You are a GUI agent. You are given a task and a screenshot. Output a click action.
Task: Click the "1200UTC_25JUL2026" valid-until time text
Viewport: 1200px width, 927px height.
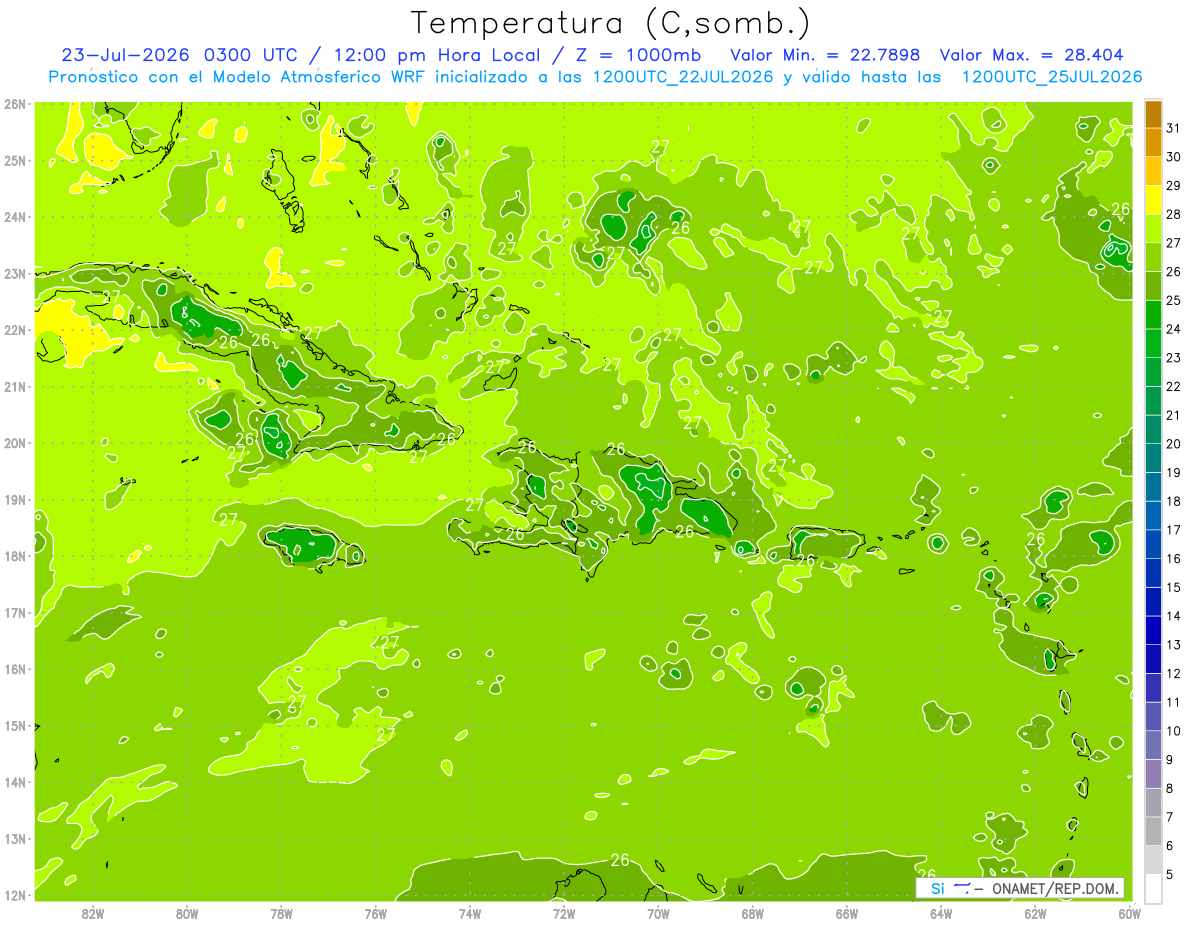tap(1051, 77)
